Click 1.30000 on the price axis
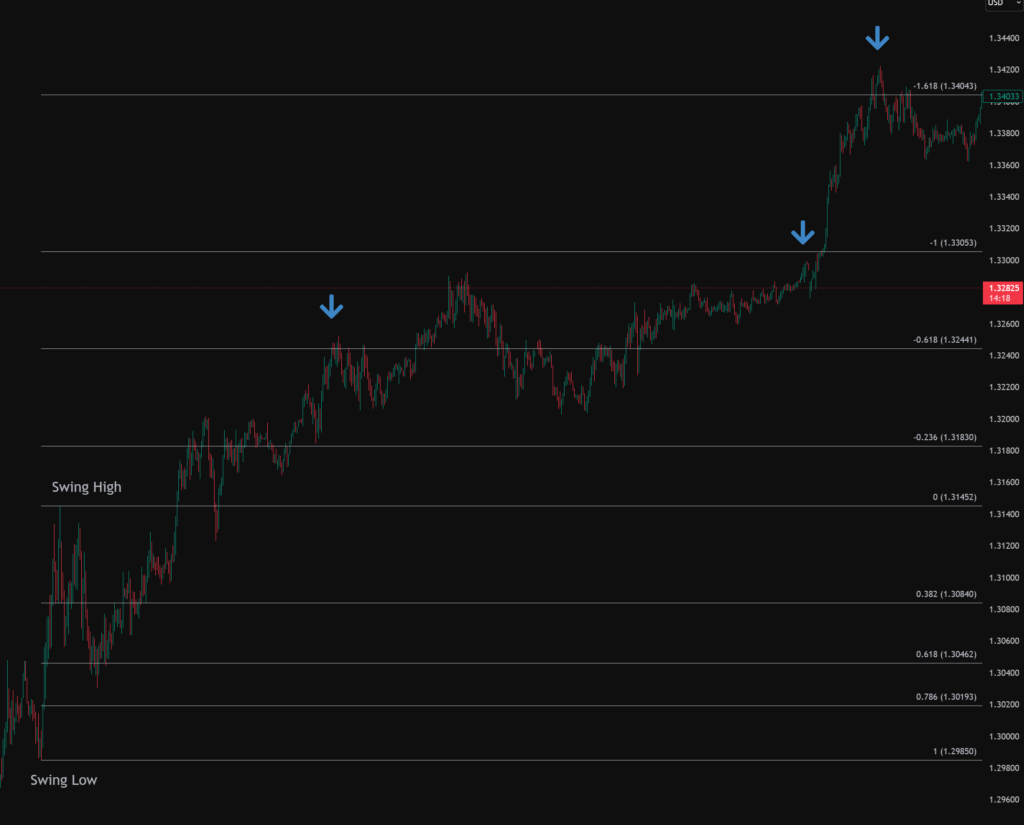The width and height of the screenshot is (1024, 825). (x=1004, y=736)
